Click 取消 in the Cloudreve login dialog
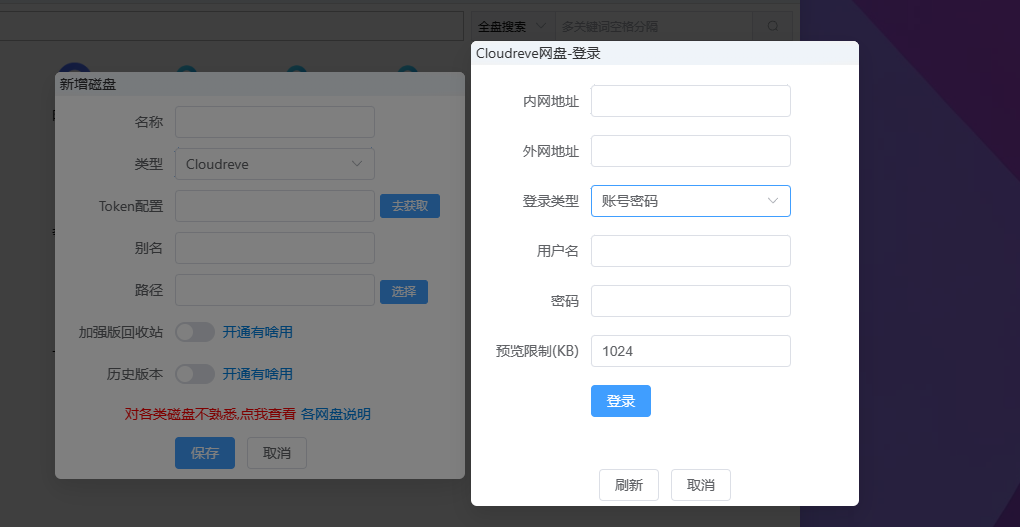The image size is (1020, 527). tap(701, 485)
